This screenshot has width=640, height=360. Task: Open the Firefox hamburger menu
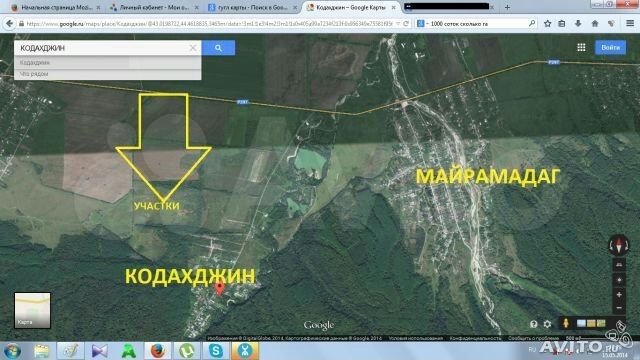(x=630, y=24)
